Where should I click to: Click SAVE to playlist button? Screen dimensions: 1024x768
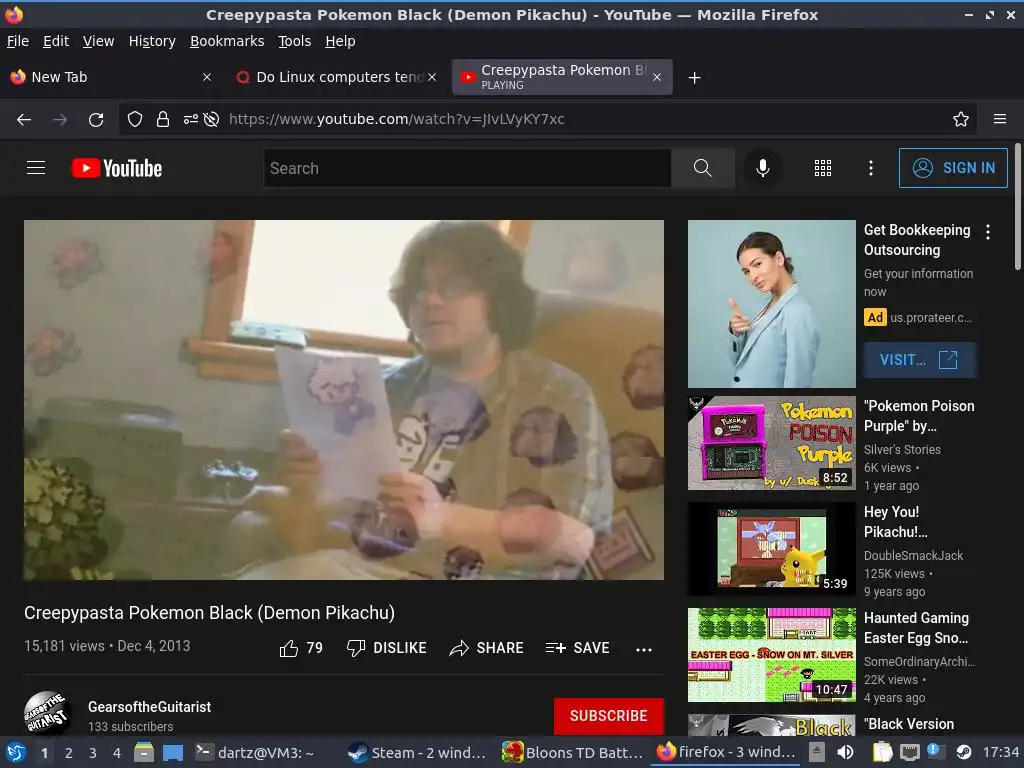coord(577,648)
